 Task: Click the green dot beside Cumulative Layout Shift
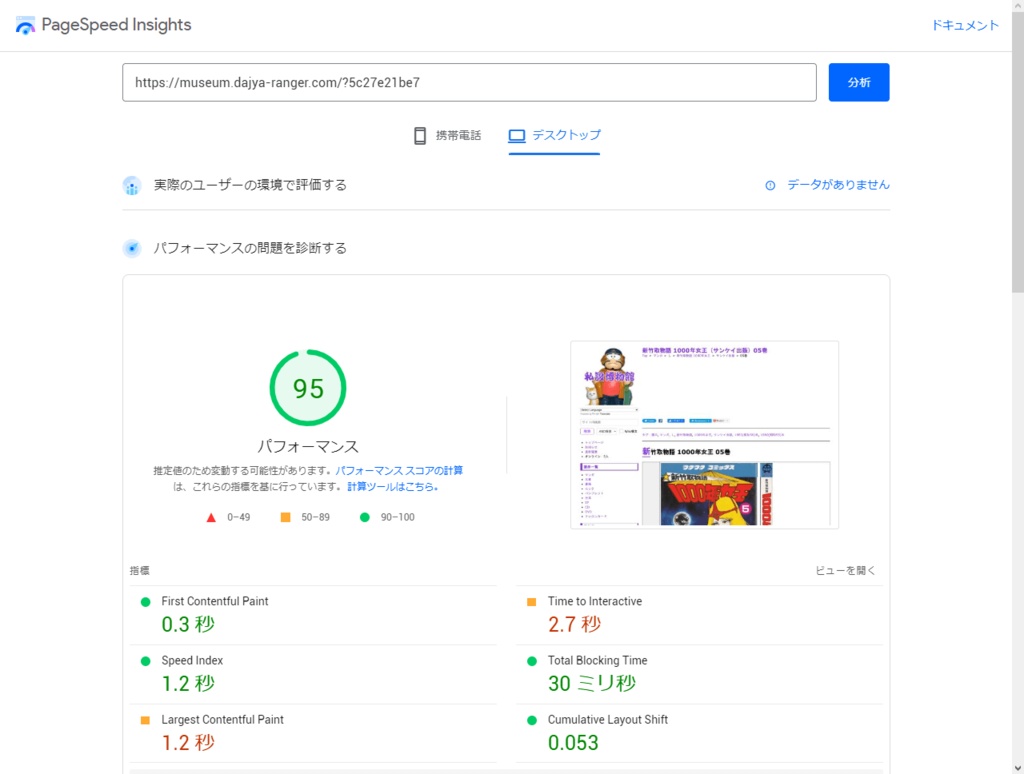click(533, 719)
